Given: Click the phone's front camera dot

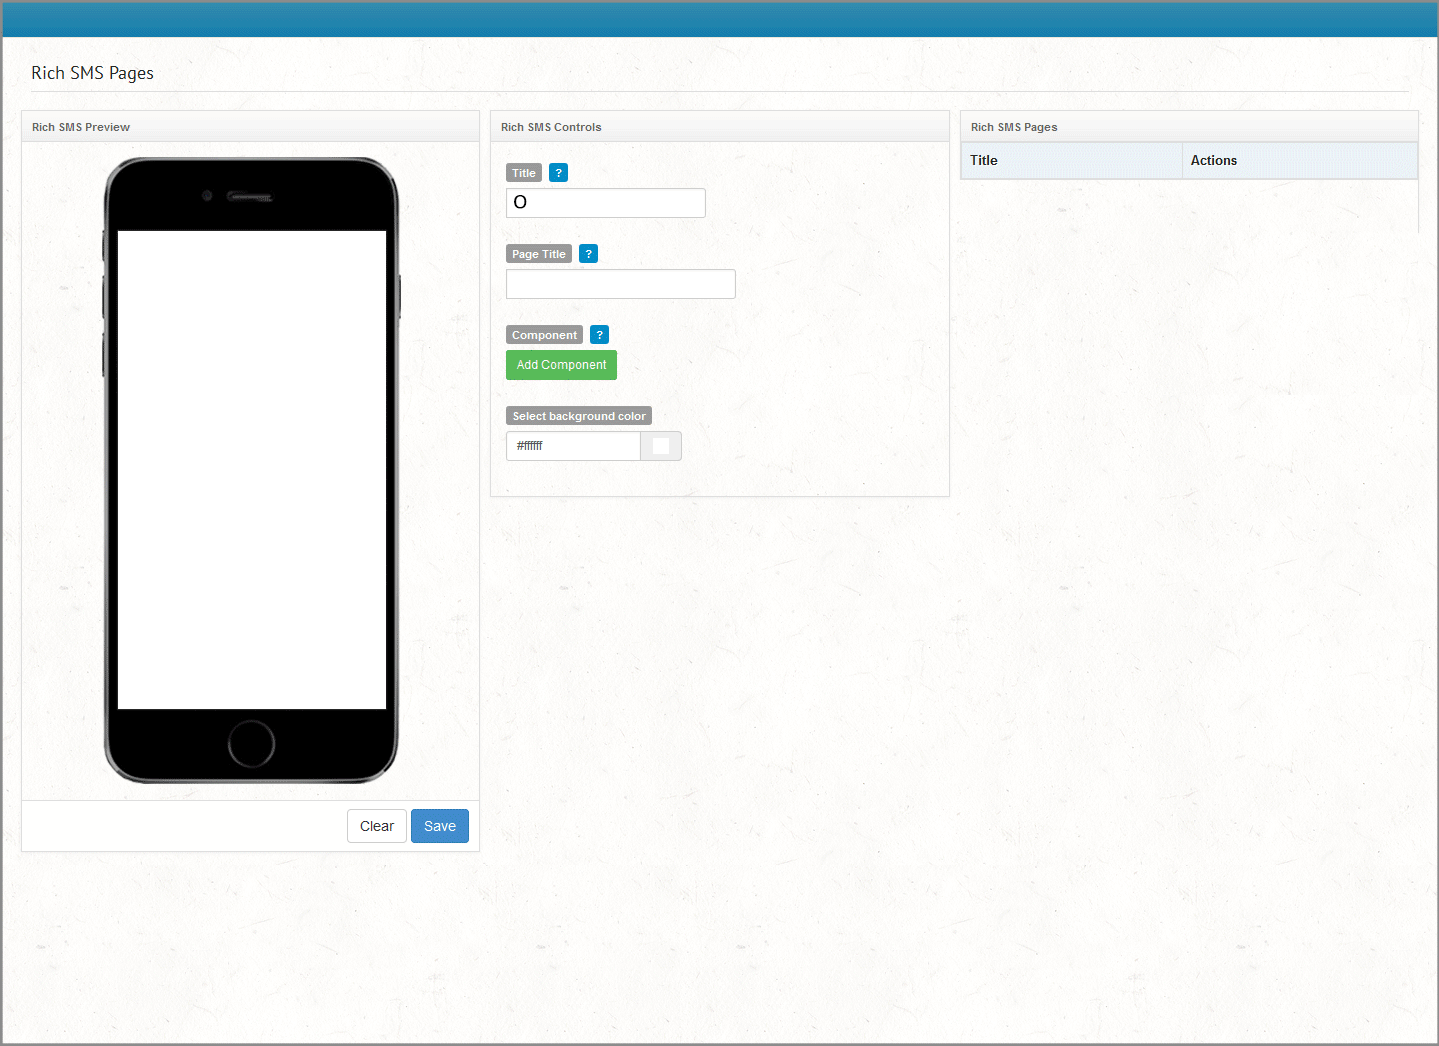Looking at the screenshot, I should 207,196.
